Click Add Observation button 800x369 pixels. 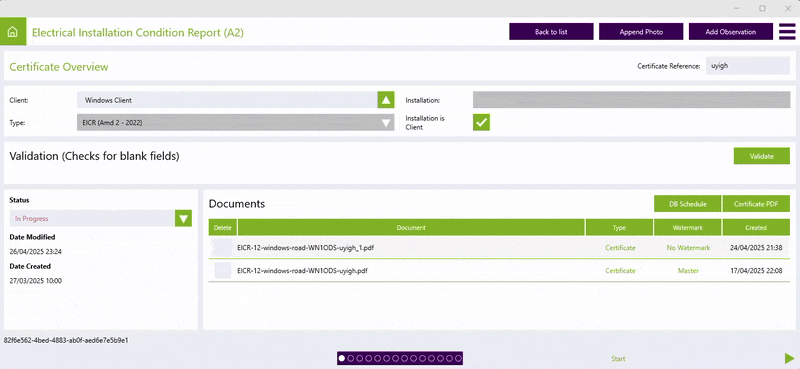tap(731, 32)
